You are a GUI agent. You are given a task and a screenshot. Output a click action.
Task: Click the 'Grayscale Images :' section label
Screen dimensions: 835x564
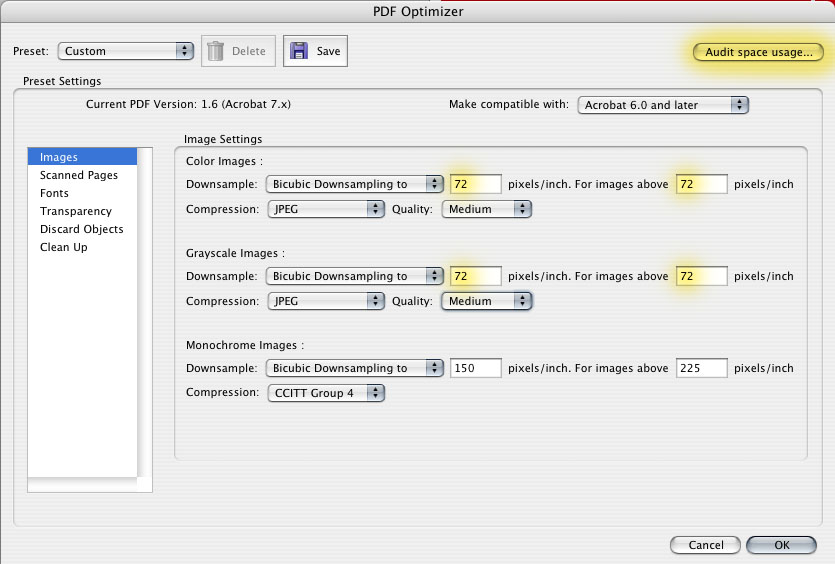pyautogui.click(x=235, y=254)
